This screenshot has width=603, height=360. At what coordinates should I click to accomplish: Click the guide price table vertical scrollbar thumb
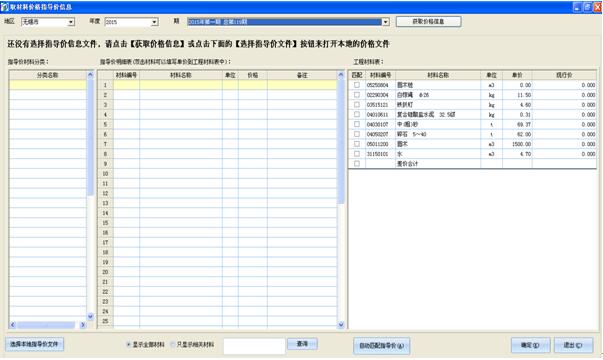(x=341, y=141)
